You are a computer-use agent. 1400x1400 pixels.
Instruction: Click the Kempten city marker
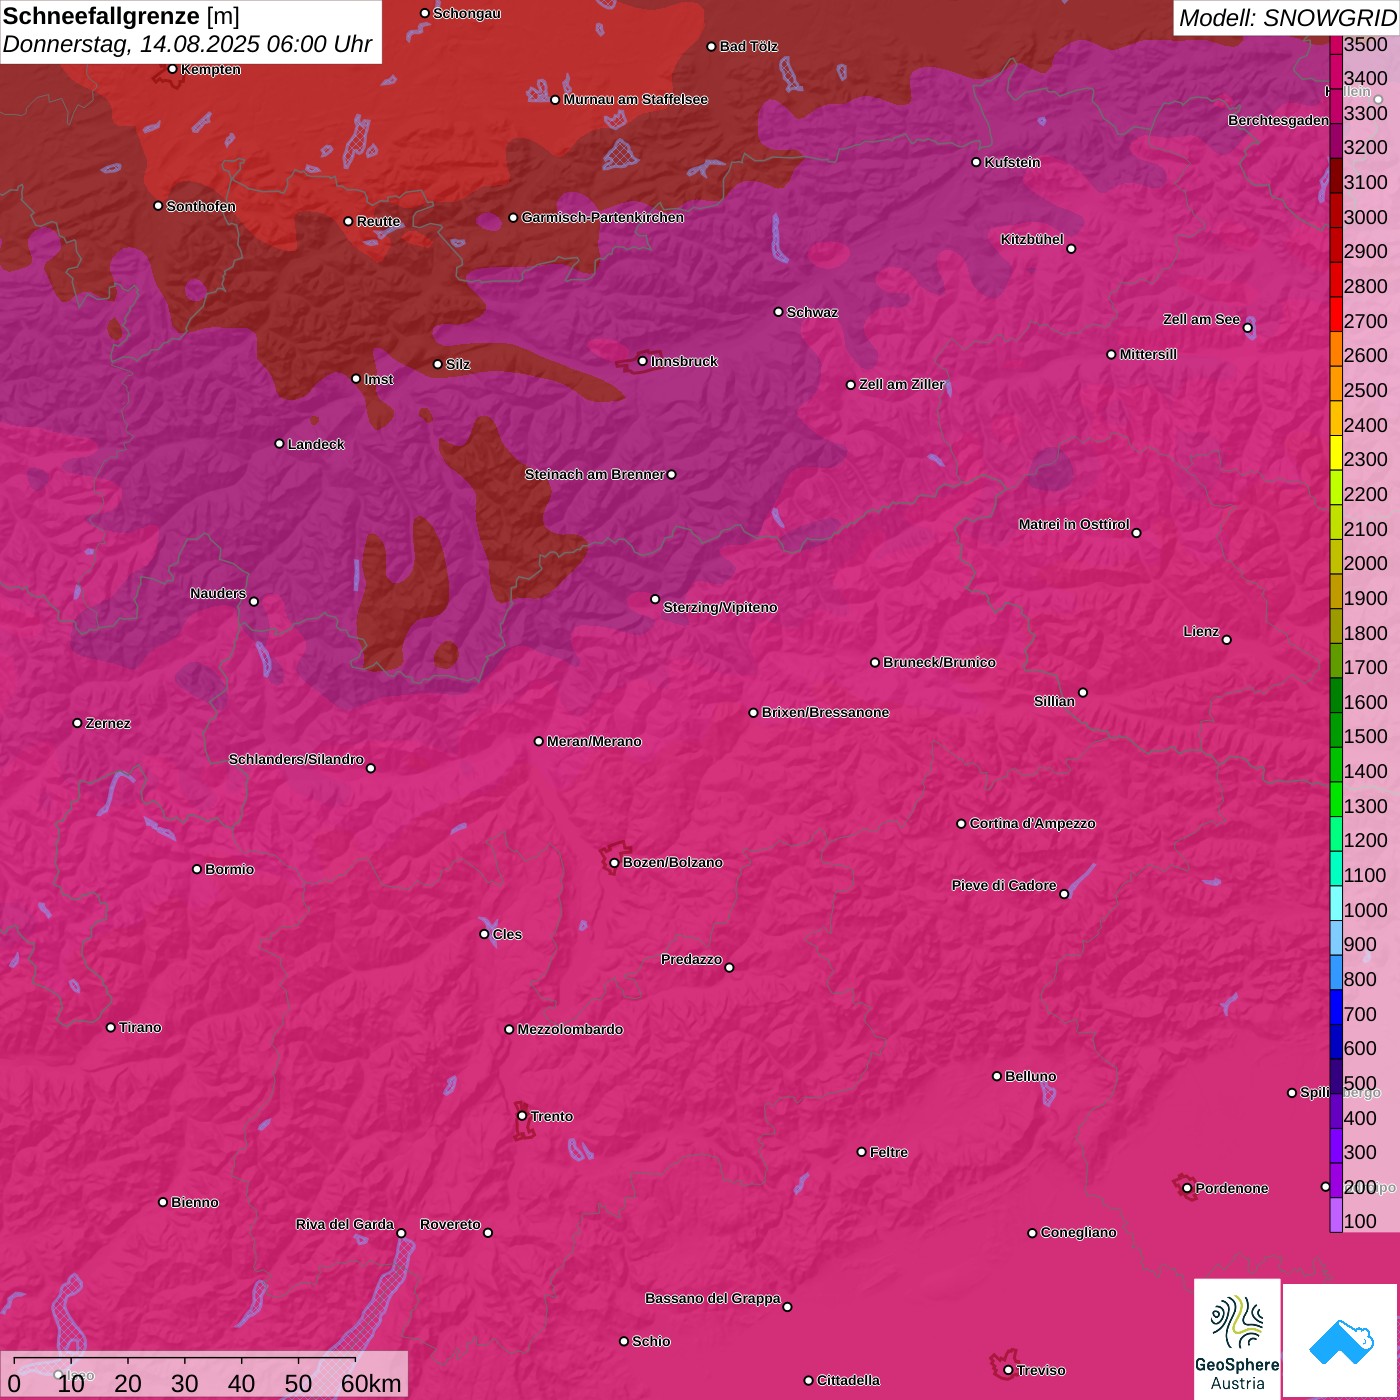pyautogui.click(x=172, y=69)
